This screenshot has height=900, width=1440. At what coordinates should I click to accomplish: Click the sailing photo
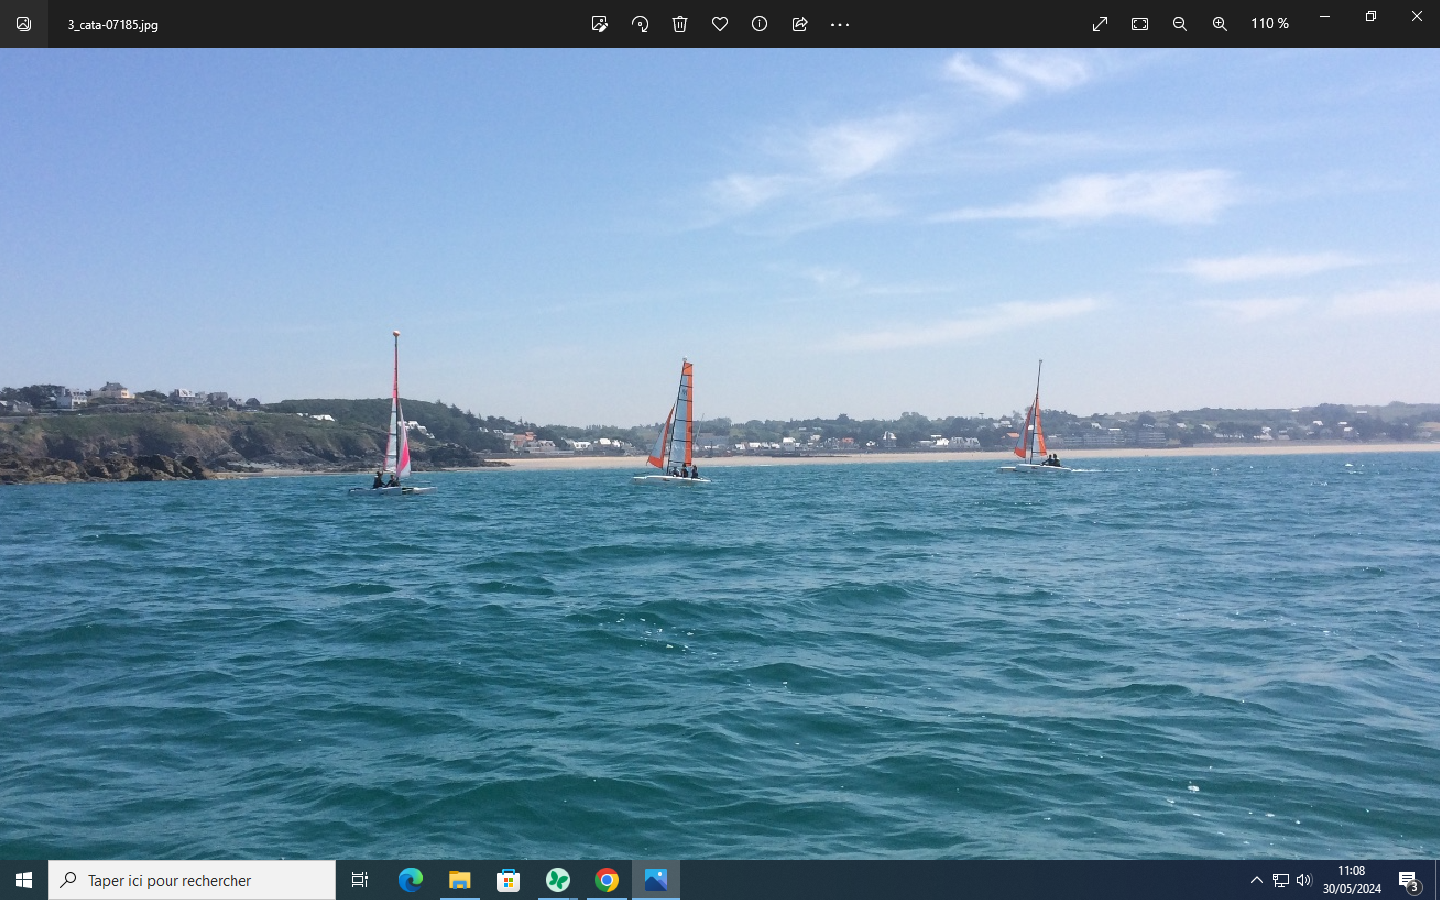pyautogui.click(x=720, y=454)
